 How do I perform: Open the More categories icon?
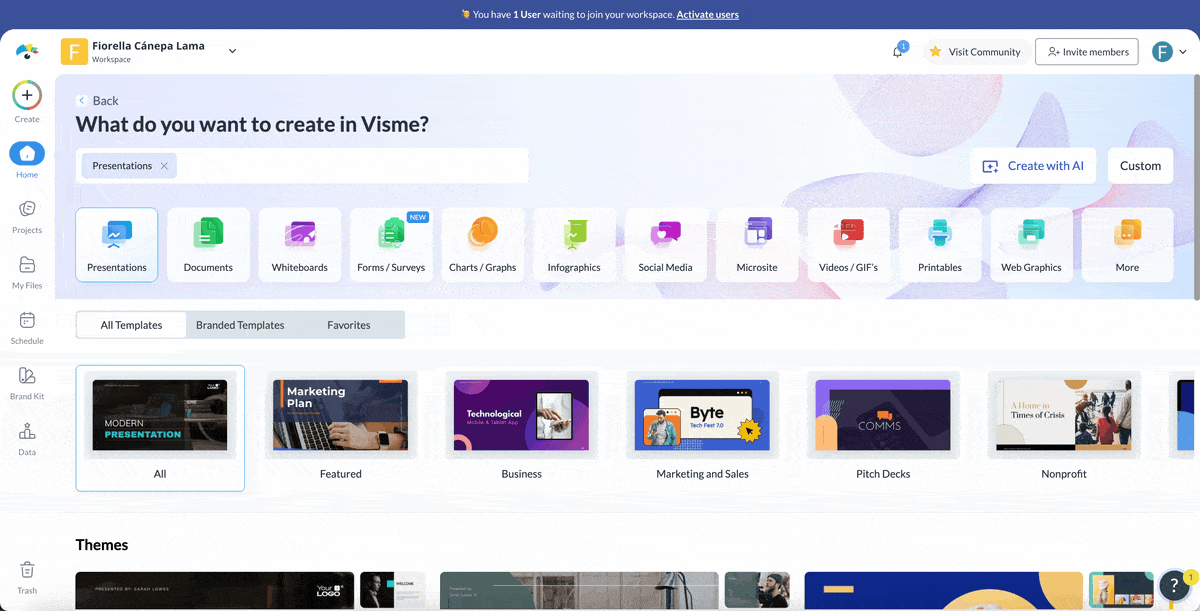(x=1127, y=245)
